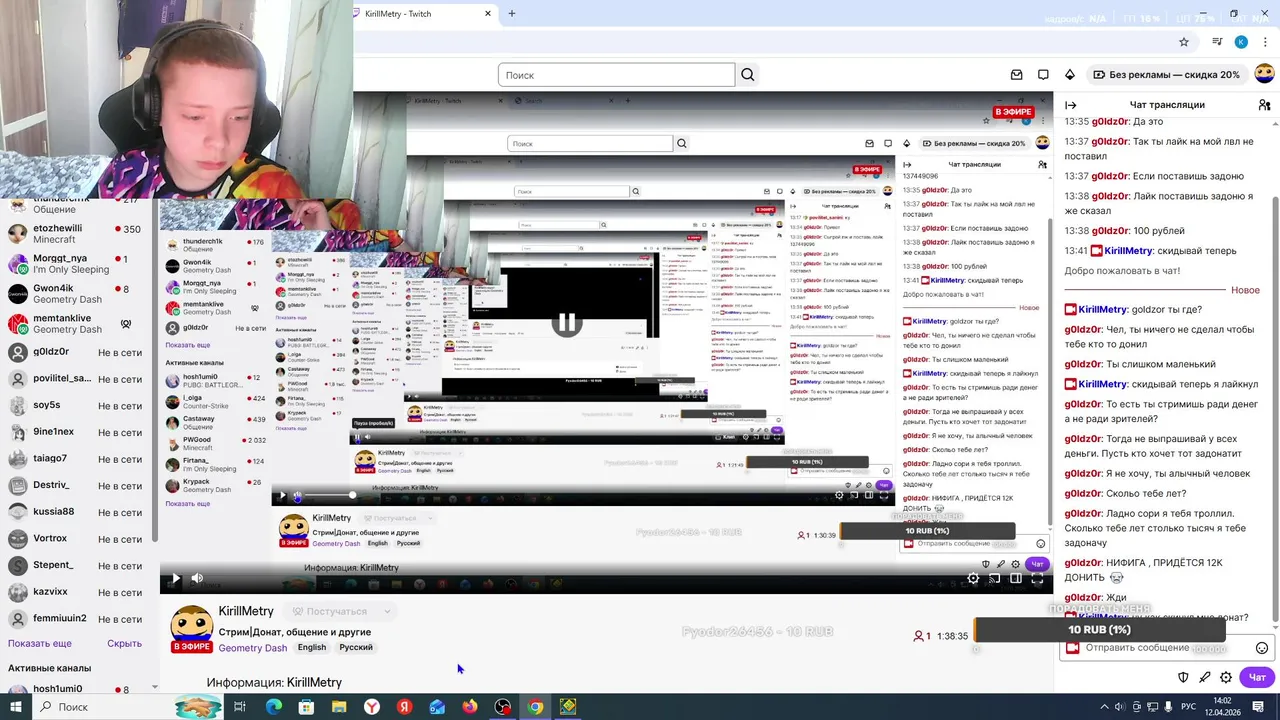
Task: Open the РУС language switcher
Action: (x=1189, y=707)
